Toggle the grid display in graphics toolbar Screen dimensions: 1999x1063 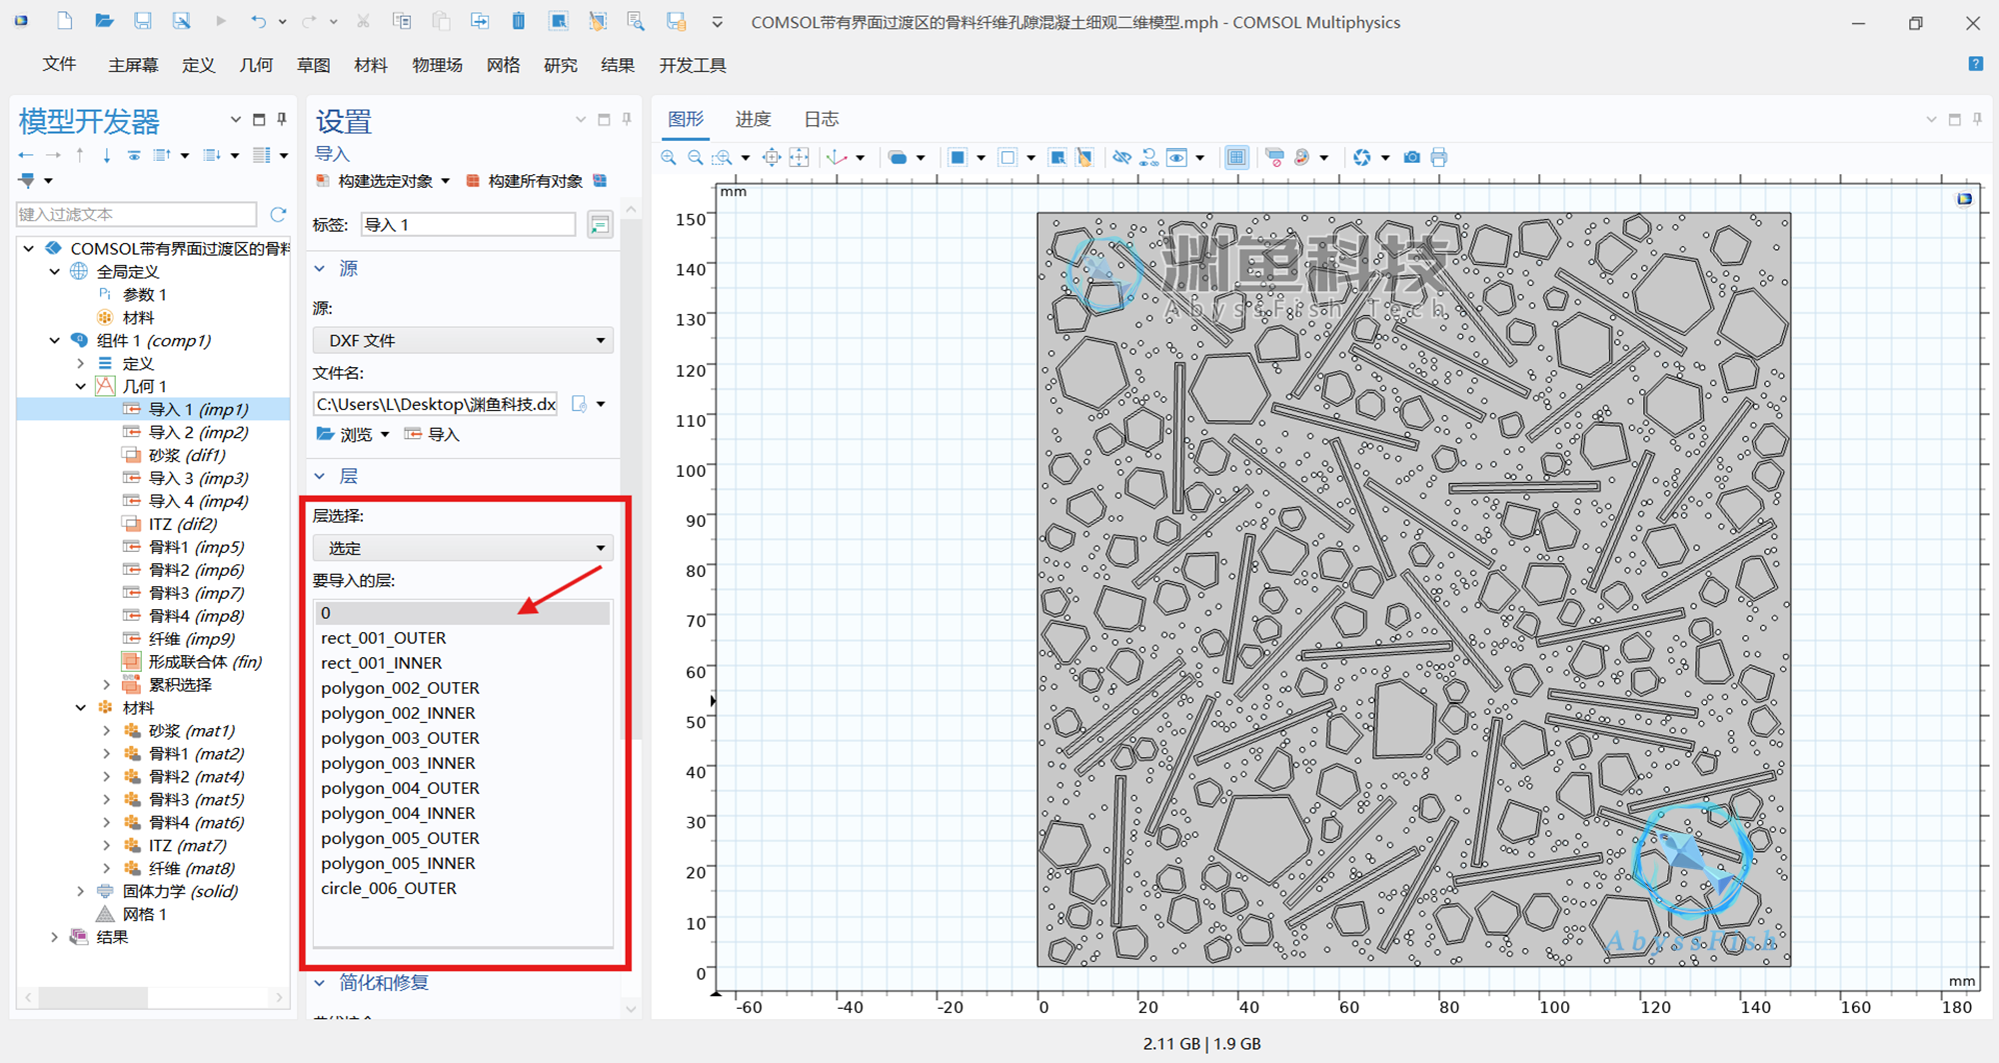tap(1236, 157)
